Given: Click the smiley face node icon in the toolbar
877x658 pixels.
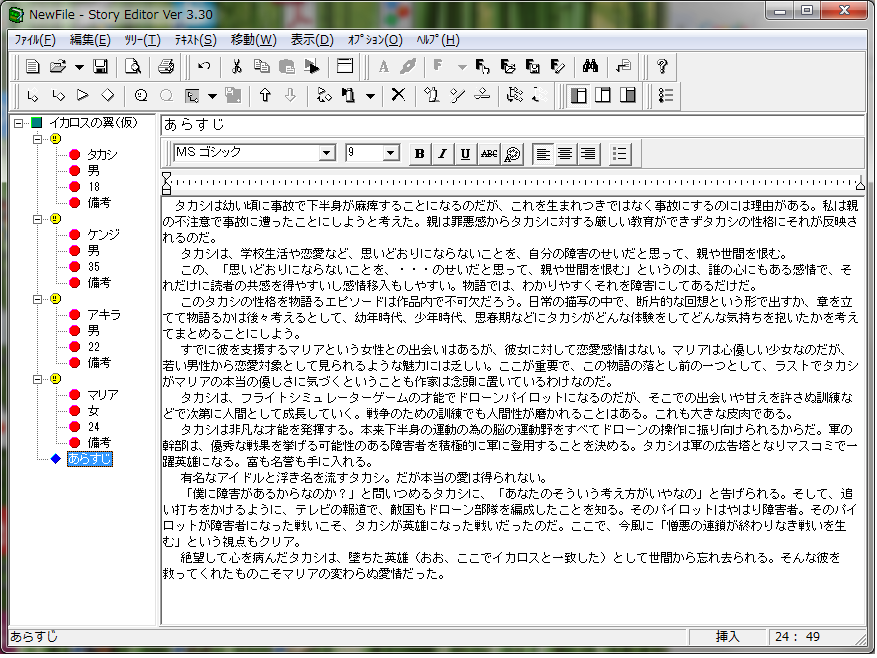Looking at the screenshot, I should tap(141, 95).
